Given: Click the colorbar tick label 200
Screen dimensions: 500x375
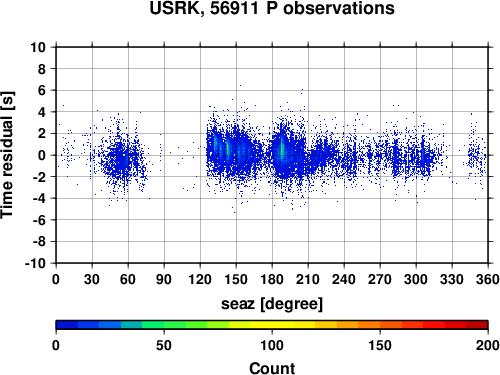Looking at the screenshot, I should [488, 345].
